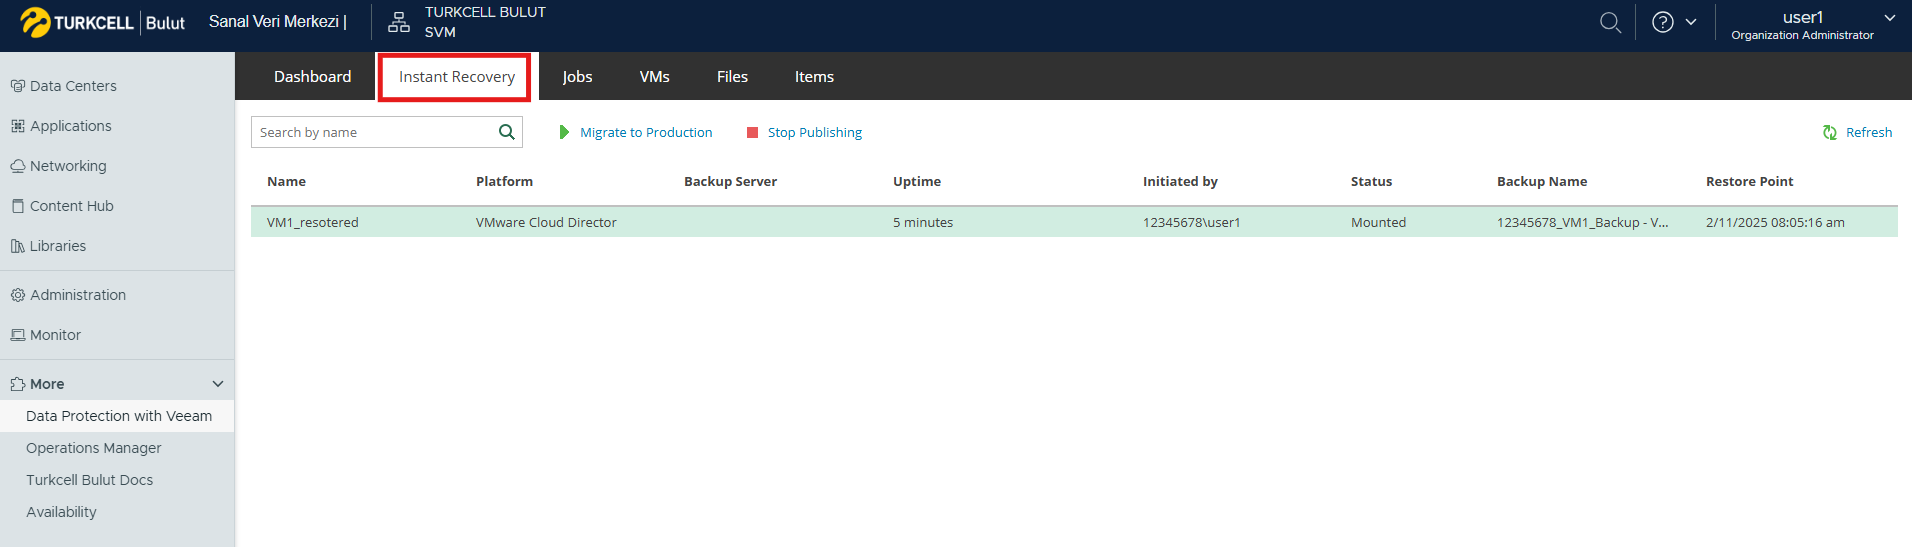
Task: Open Applications in sidebar
Action: coord(70,126)
